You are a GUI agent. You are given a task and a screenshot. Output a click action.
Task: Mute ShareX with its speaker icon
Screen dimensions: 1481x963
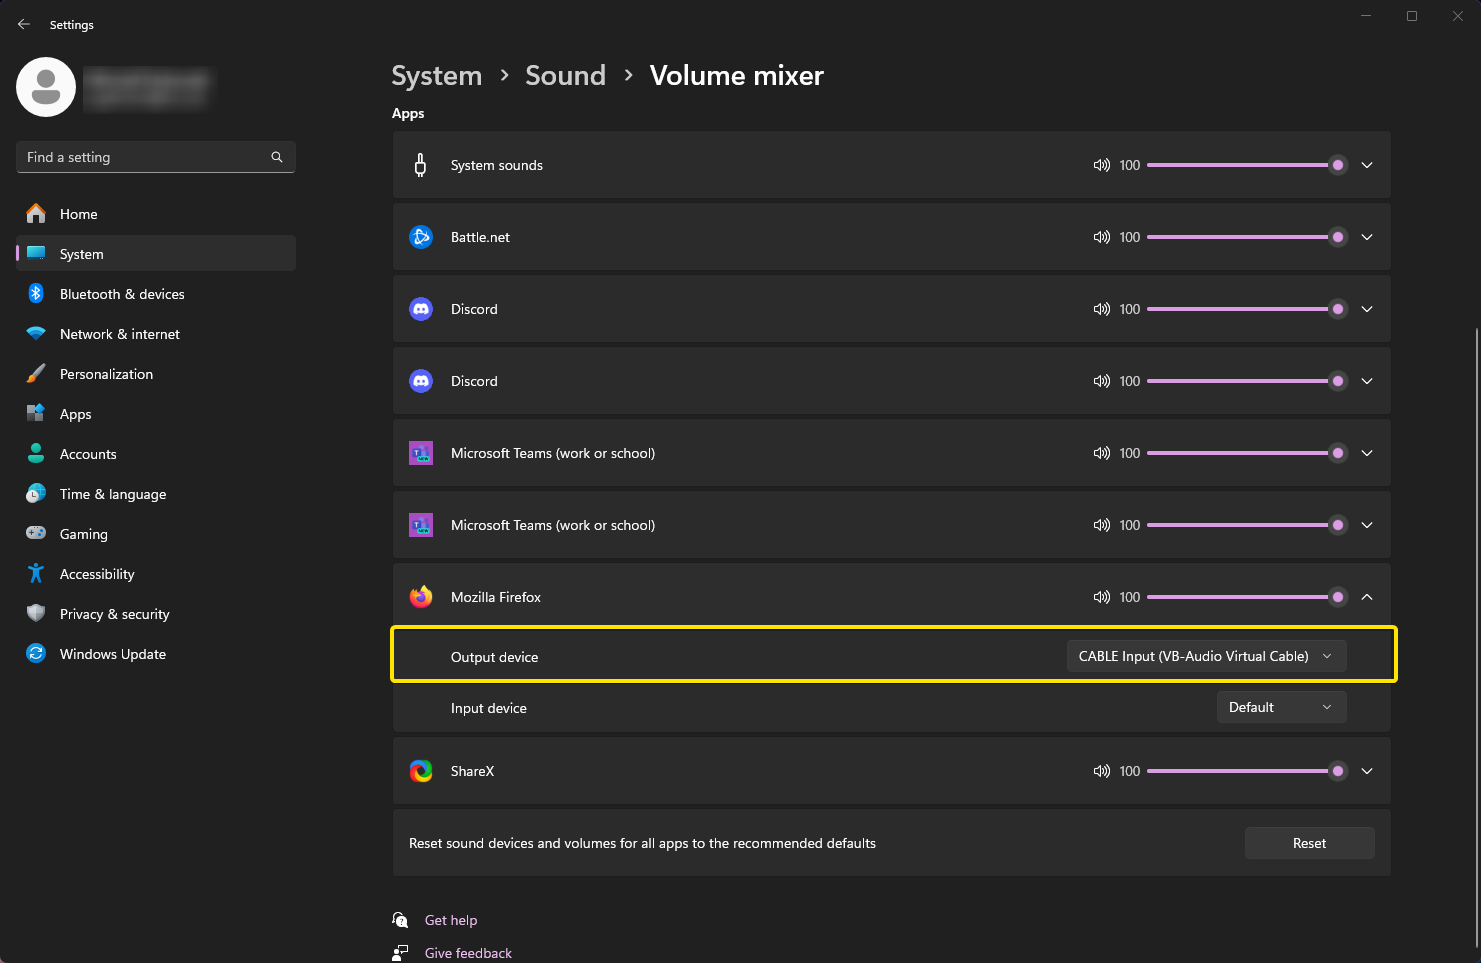tap(1101, 771)
